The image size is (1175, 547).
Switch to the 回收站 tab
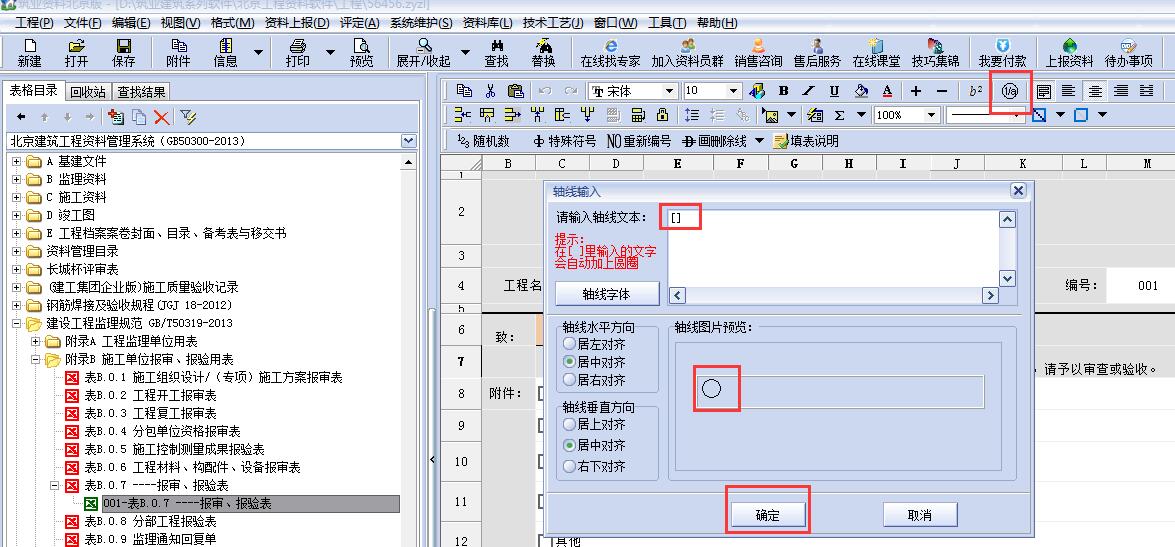point(87,92)
